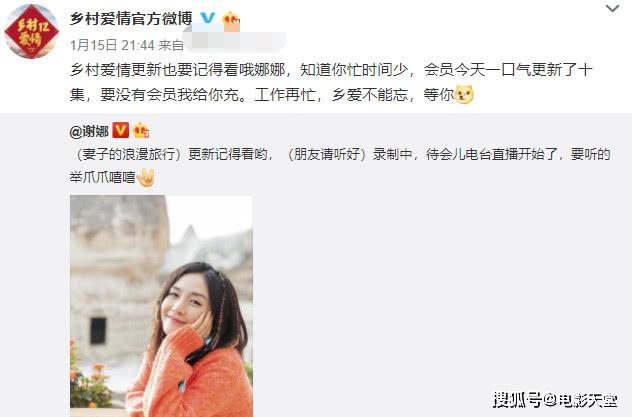Click the 搜狐号@电影天堂 watermark
The width and height of the screenshot is (632, 417).
click(x=555, y=400)
